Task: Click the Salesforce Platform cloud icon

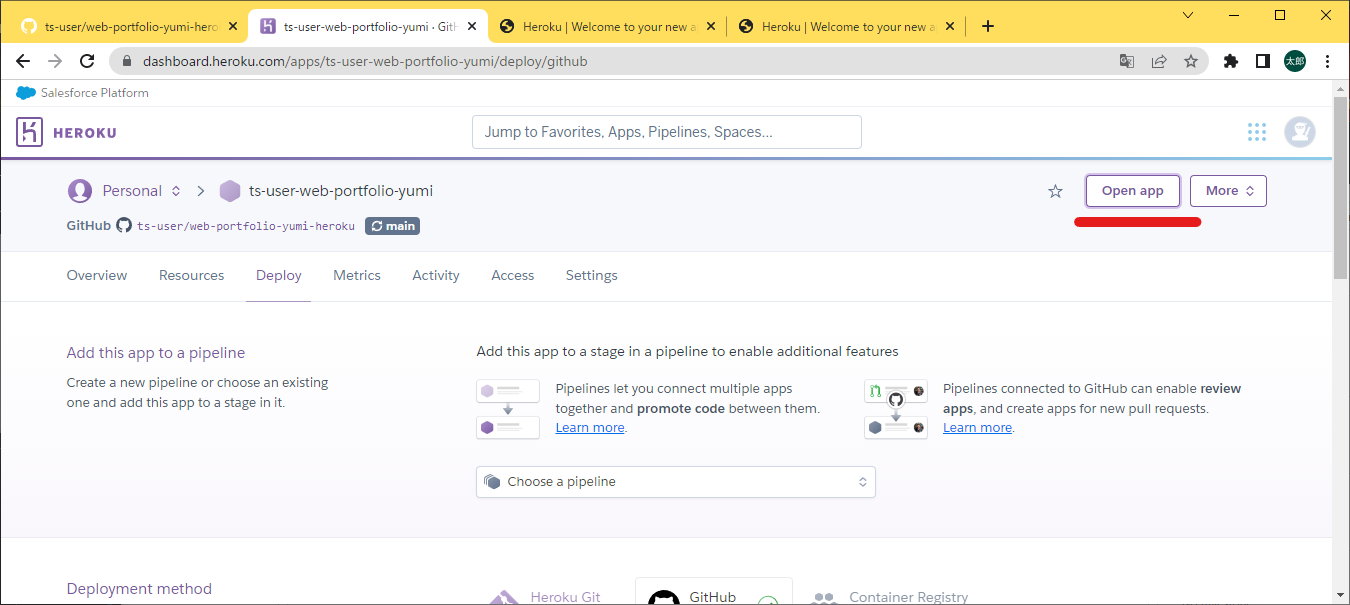Action: 26,93
